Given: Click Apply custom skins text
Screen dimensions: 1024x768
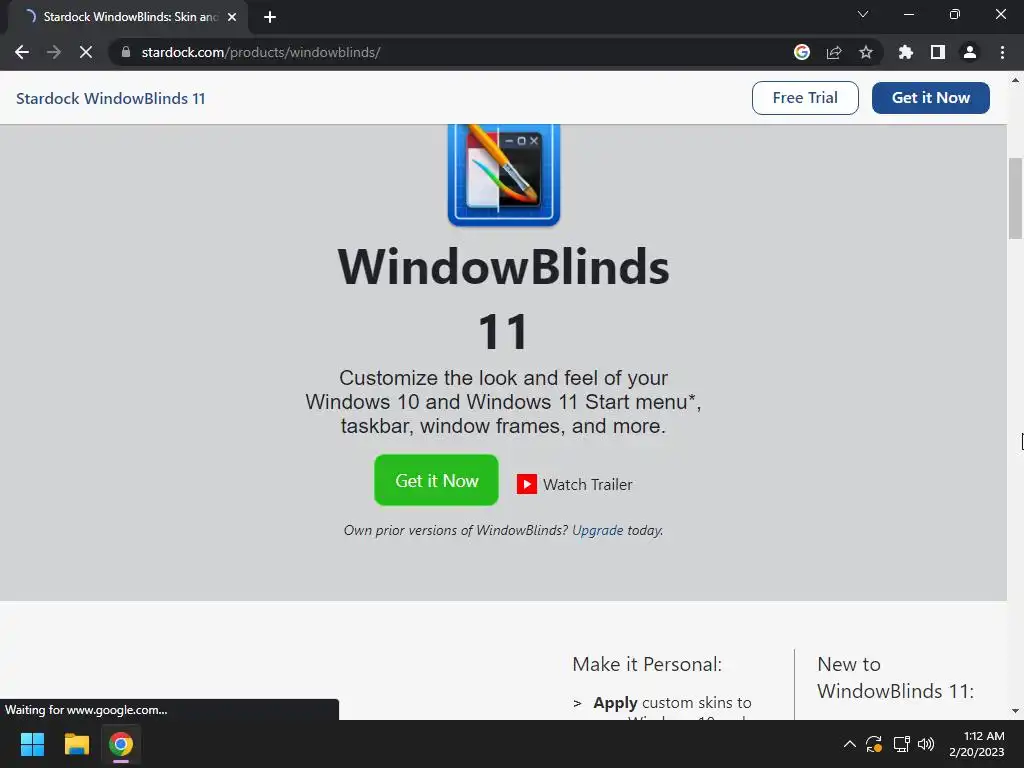Looking at the screenshot, I should (x=672, y=703).
